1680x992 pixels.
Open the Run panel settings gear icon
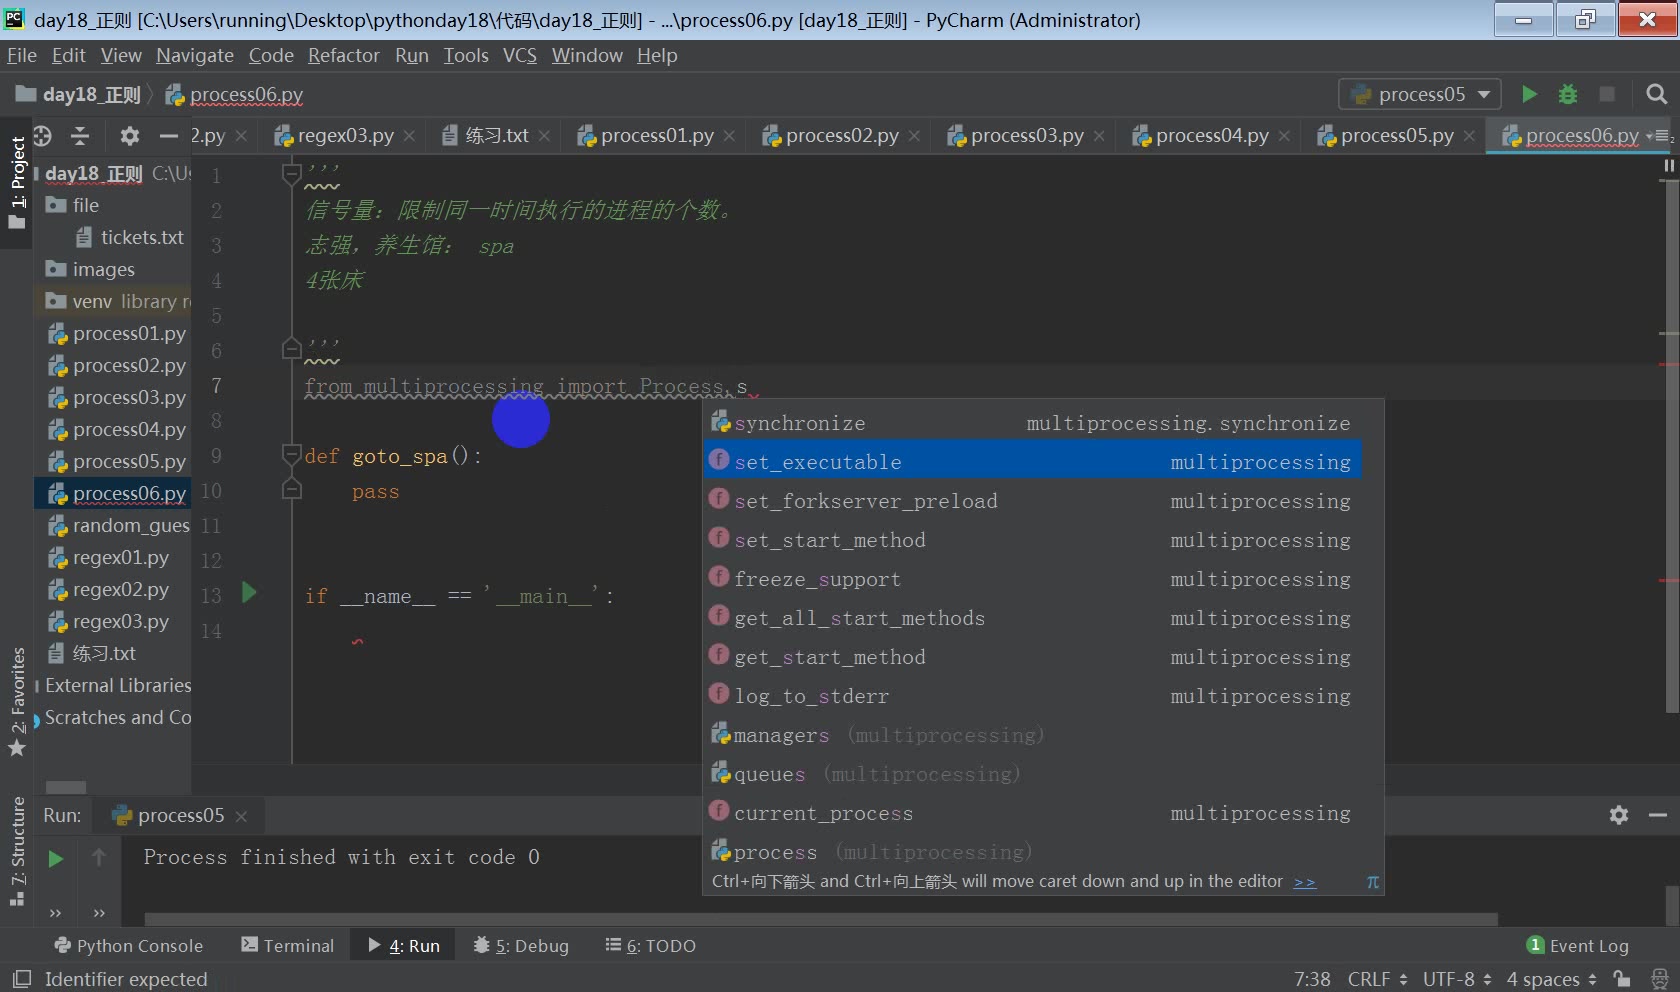pyautogui.click(x=1619, y=815)
